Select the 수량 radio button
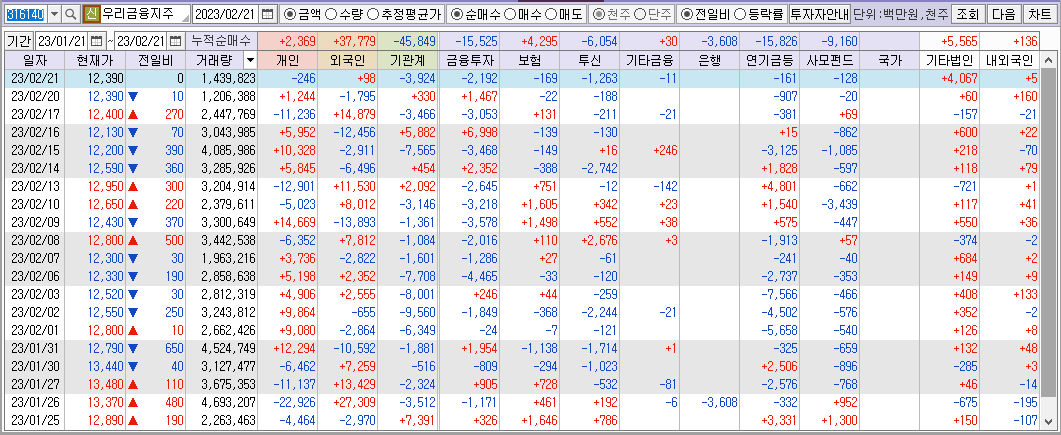Image resolution: width=1061 pixels, height=435 pixels. pyautogui.click(x=330, y=14)
